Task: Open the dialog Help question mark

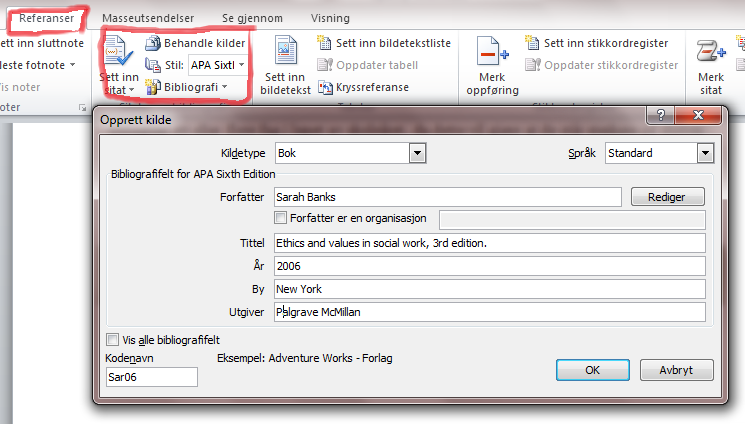Action: pos(658,118)
